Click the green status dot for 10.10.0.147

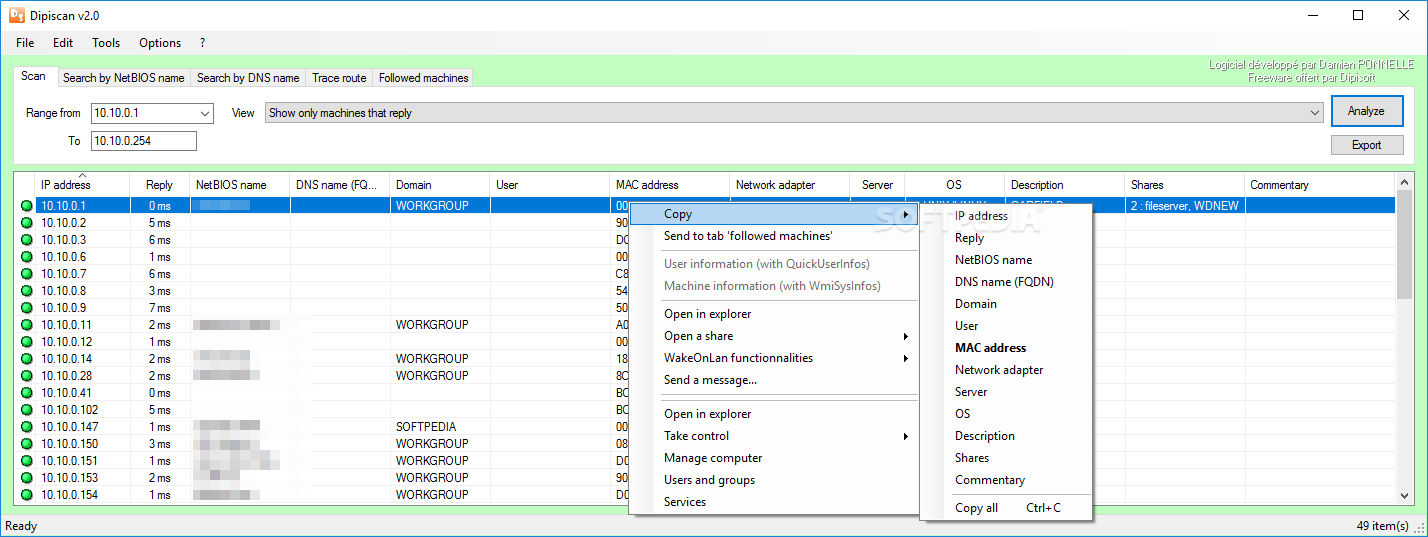point(26,427)
